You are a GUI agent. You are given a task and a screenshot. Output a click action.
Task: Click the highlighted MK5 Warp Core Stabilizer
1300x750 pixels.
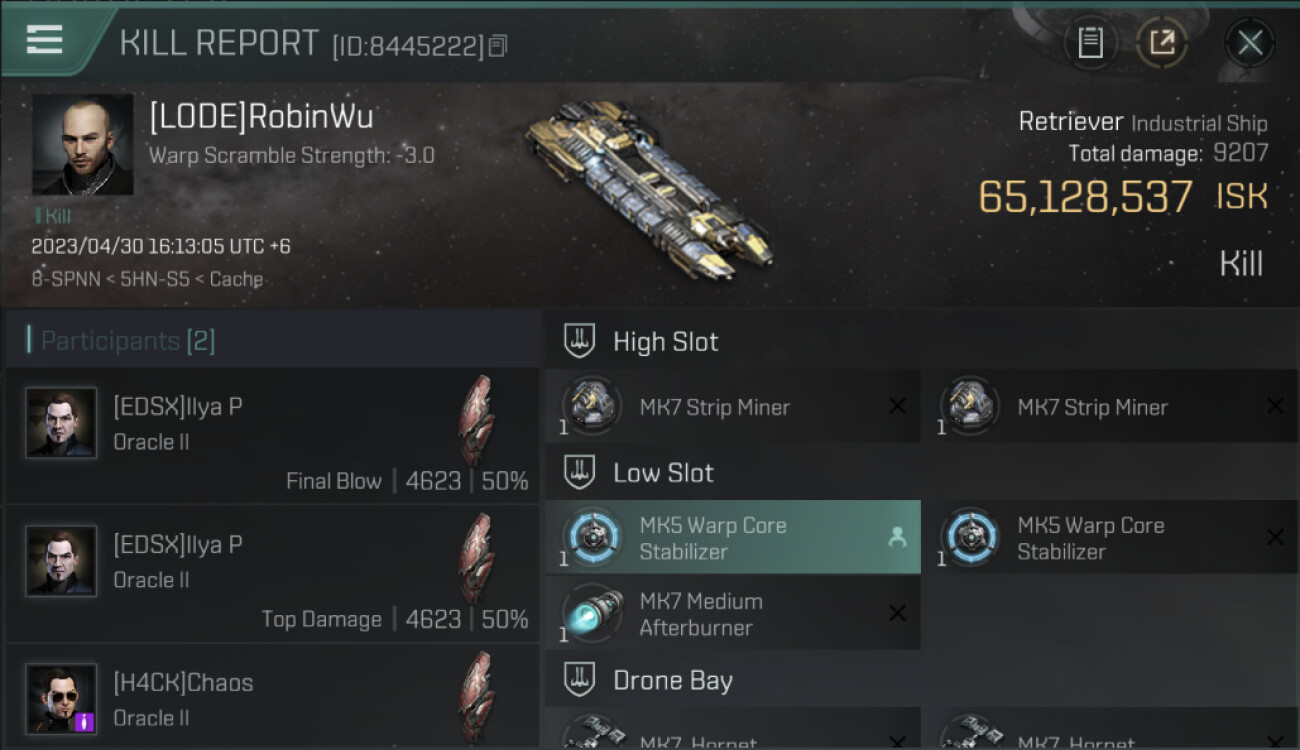coord(733,538)
